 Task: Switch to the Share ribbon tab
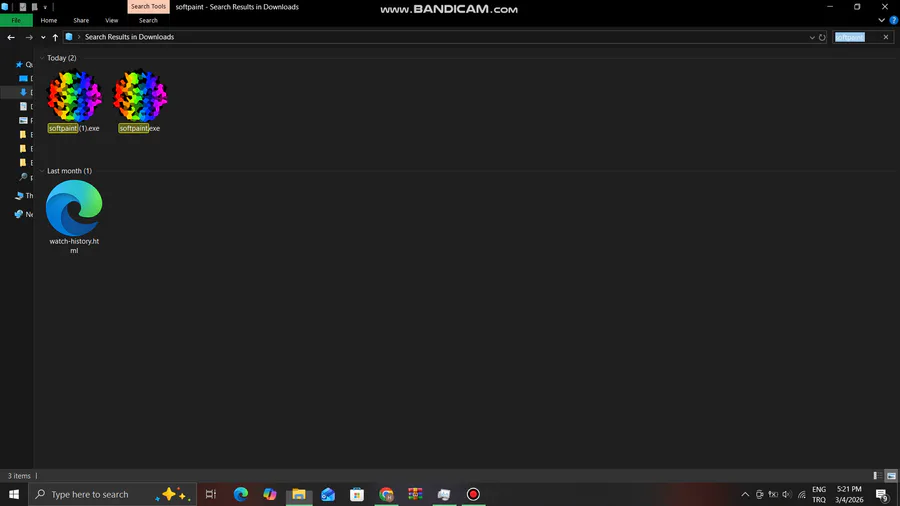[x=81, y=21]
